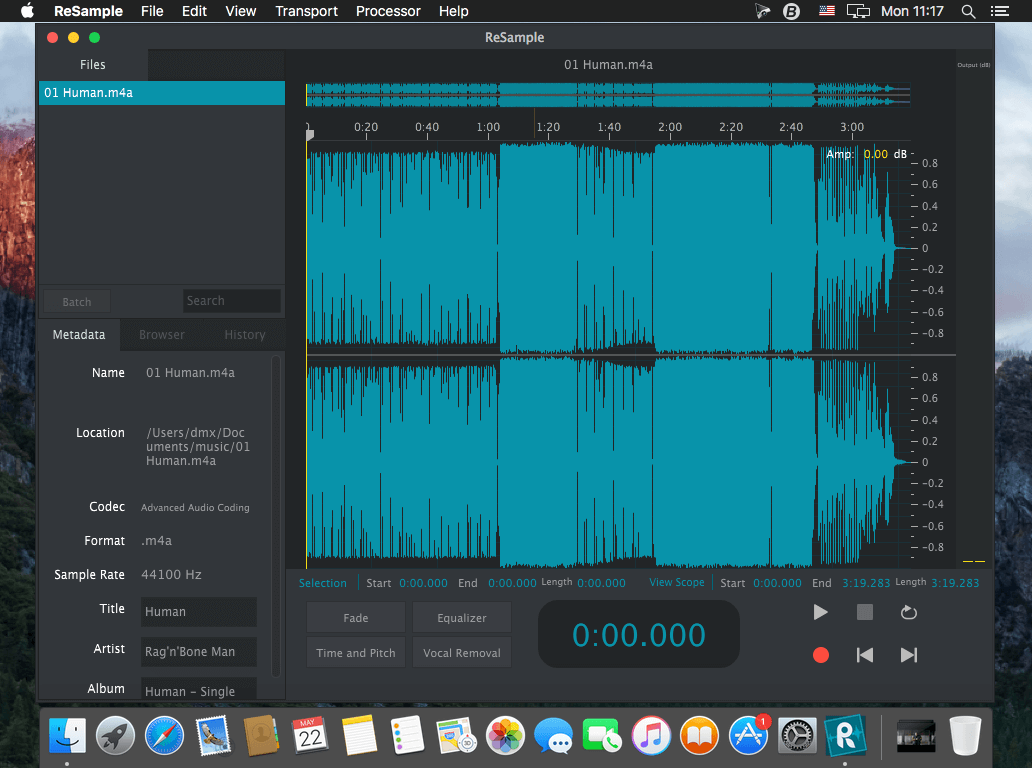Open Vocal Removal processor
Viewport: 1032px width, 768px height.
click(x=462, y=653)
